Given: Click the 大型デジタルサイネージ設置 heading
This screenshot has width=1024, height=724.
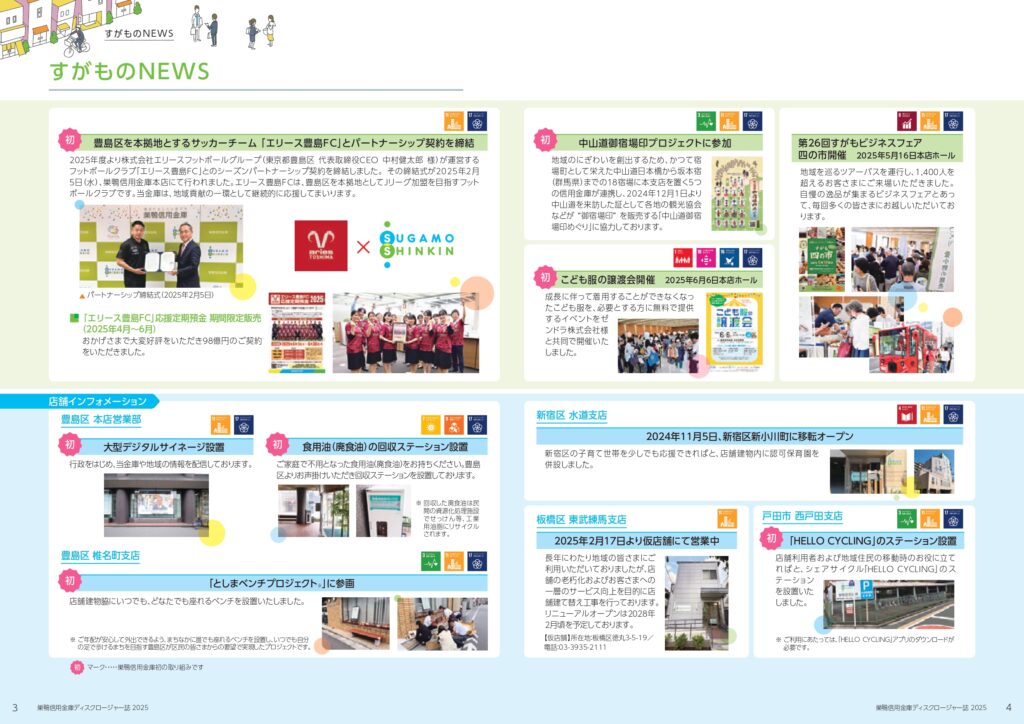Looking at the screenshot, I should coord(164,447).
